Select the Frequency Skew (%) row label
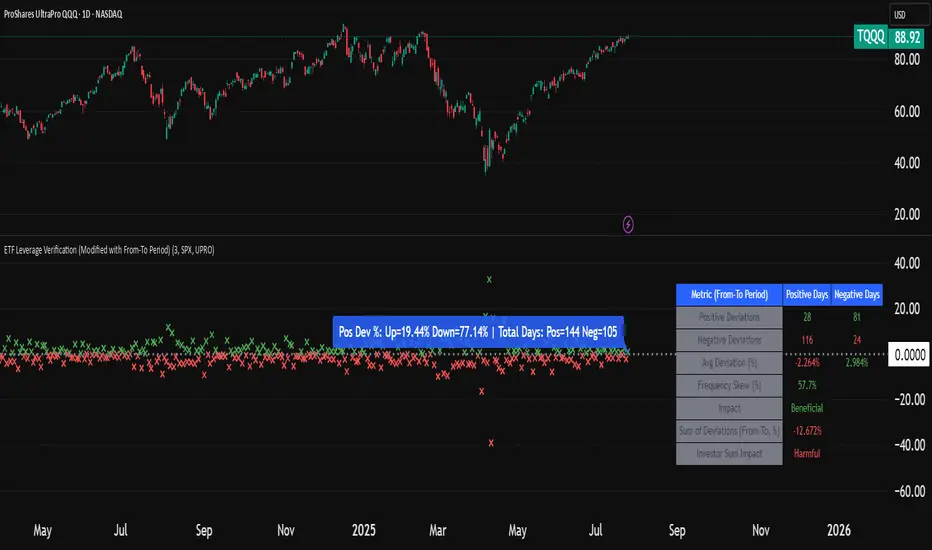 [729, 385]
